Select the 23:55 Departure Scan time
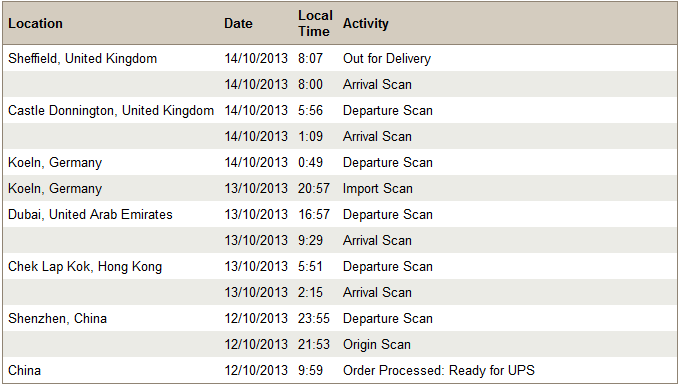The width and height of the screenshot is (680, 386). (x=314, y=318)
